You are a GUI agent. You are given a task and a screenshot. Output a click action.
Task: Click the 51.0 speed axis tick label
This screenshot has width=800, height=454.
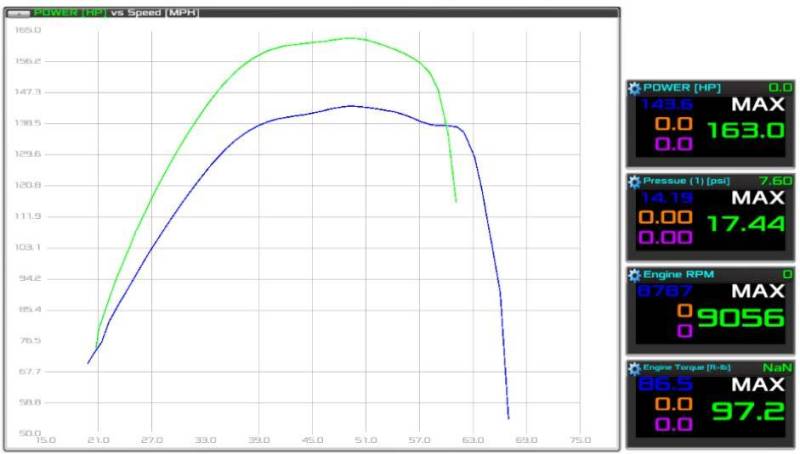365,440
